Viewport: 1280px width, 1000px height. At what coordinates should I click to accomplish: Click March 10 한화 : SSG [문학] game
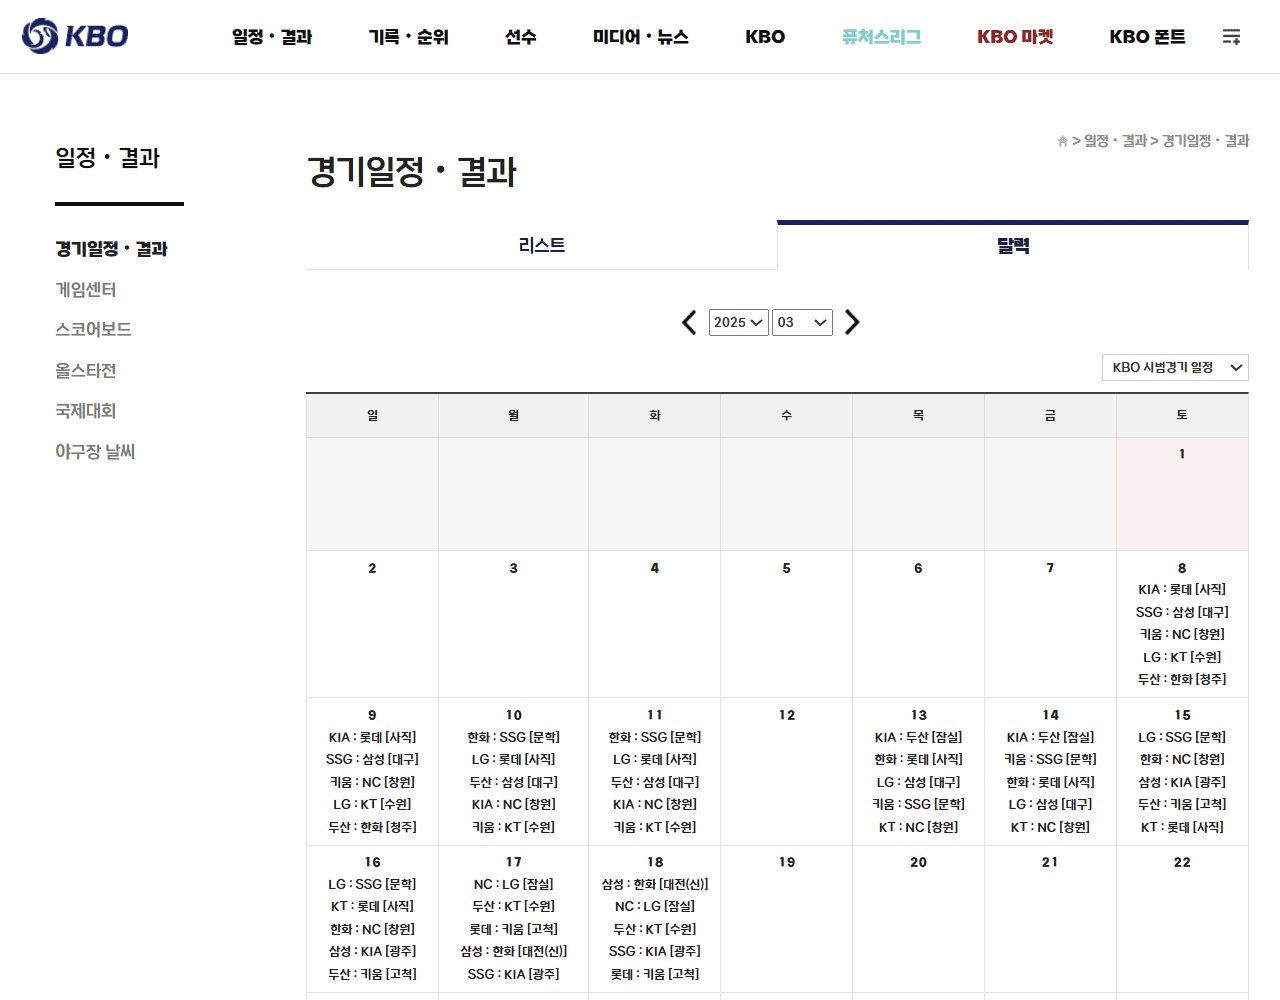coord(514,737)
